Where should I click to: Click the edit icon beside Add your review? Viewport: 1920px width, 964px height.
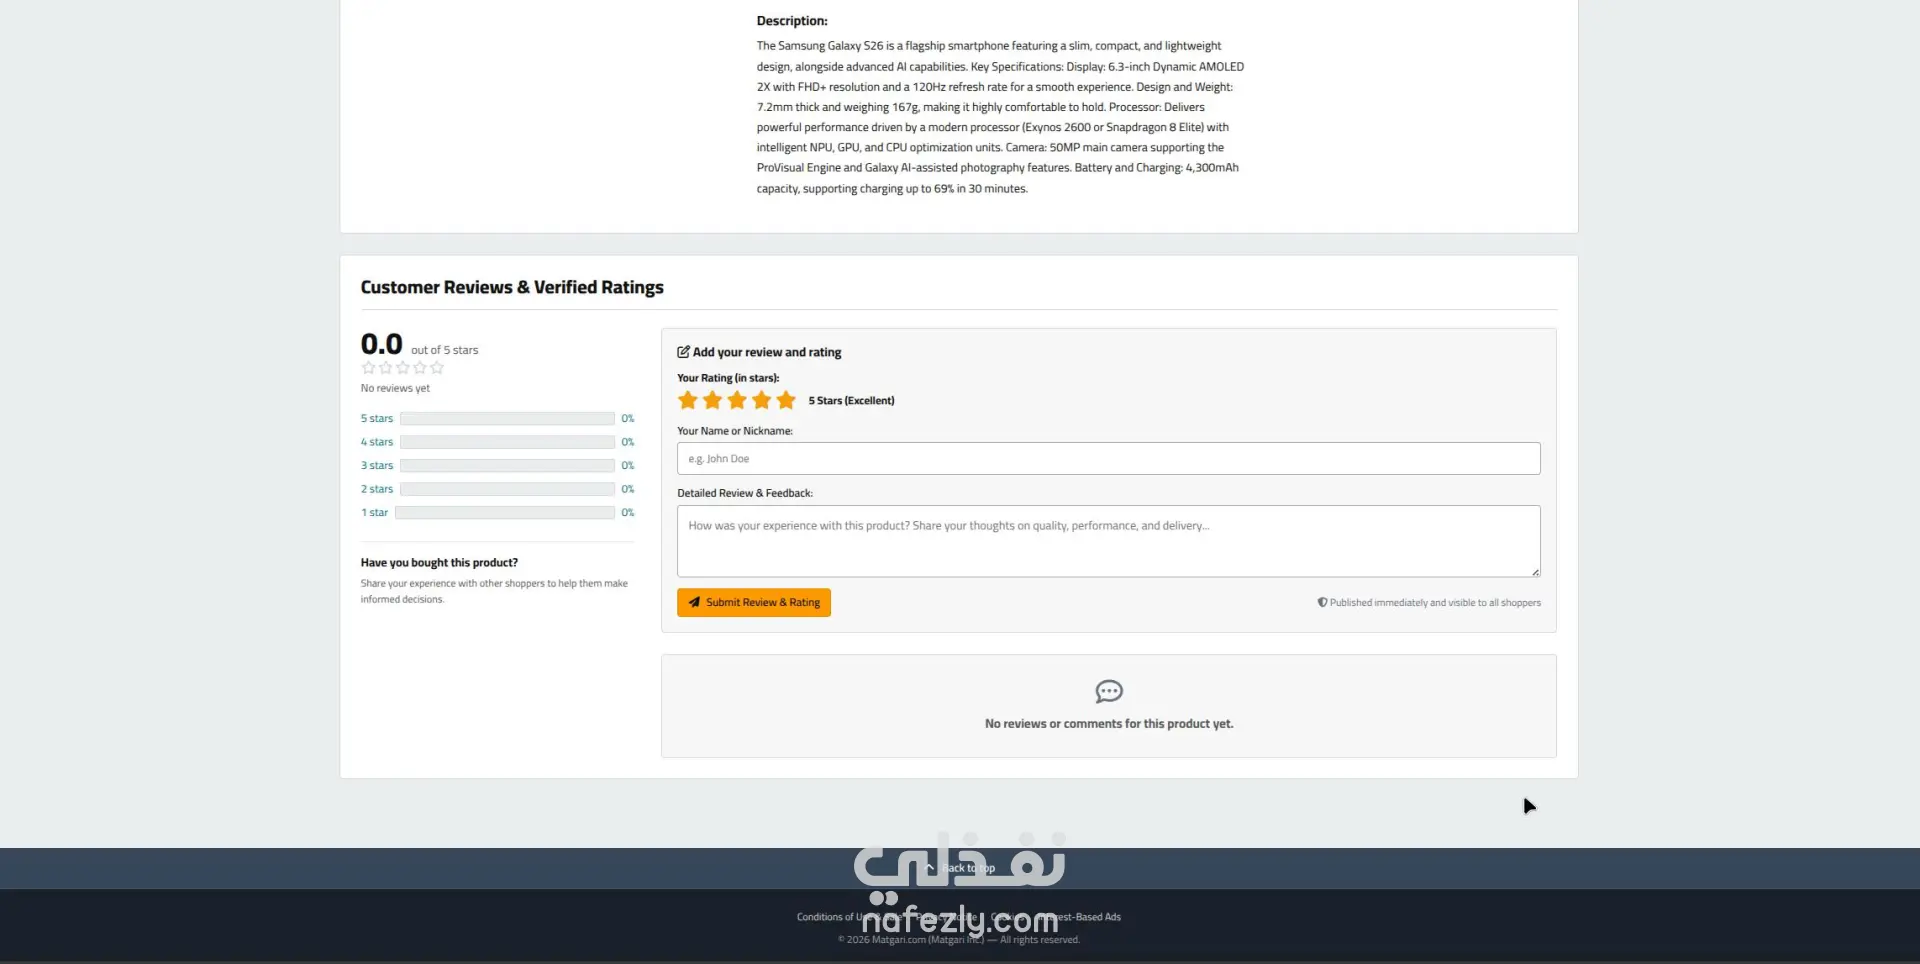[x=683, y=352]
